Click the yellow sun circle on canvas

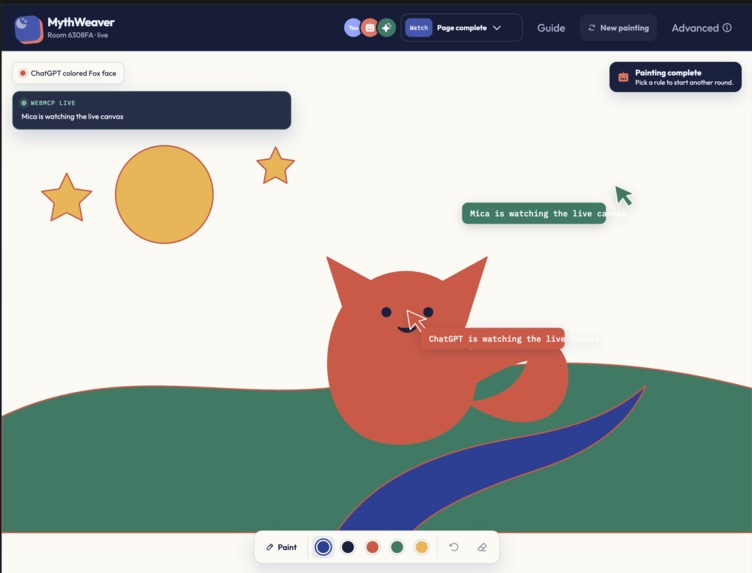pos(164,194)
